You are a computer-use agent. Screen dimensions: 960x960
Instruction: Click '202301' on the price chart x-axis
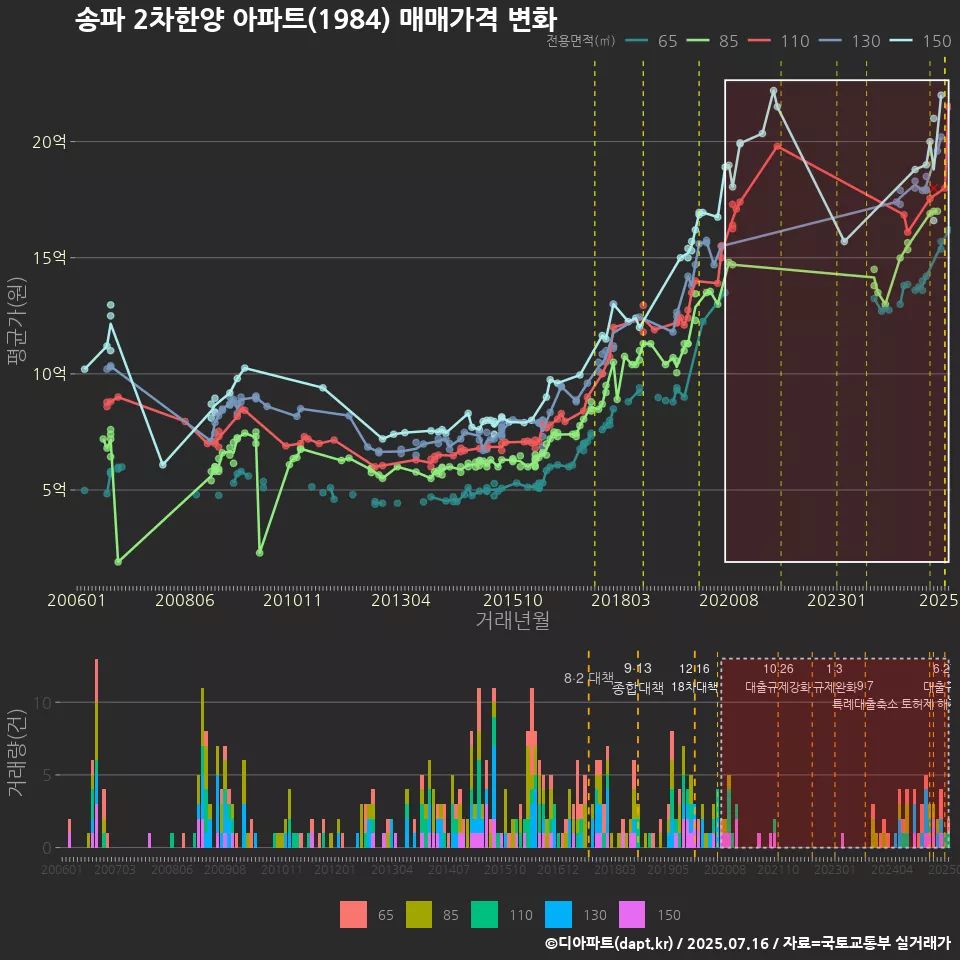click(x=836, y=600)
